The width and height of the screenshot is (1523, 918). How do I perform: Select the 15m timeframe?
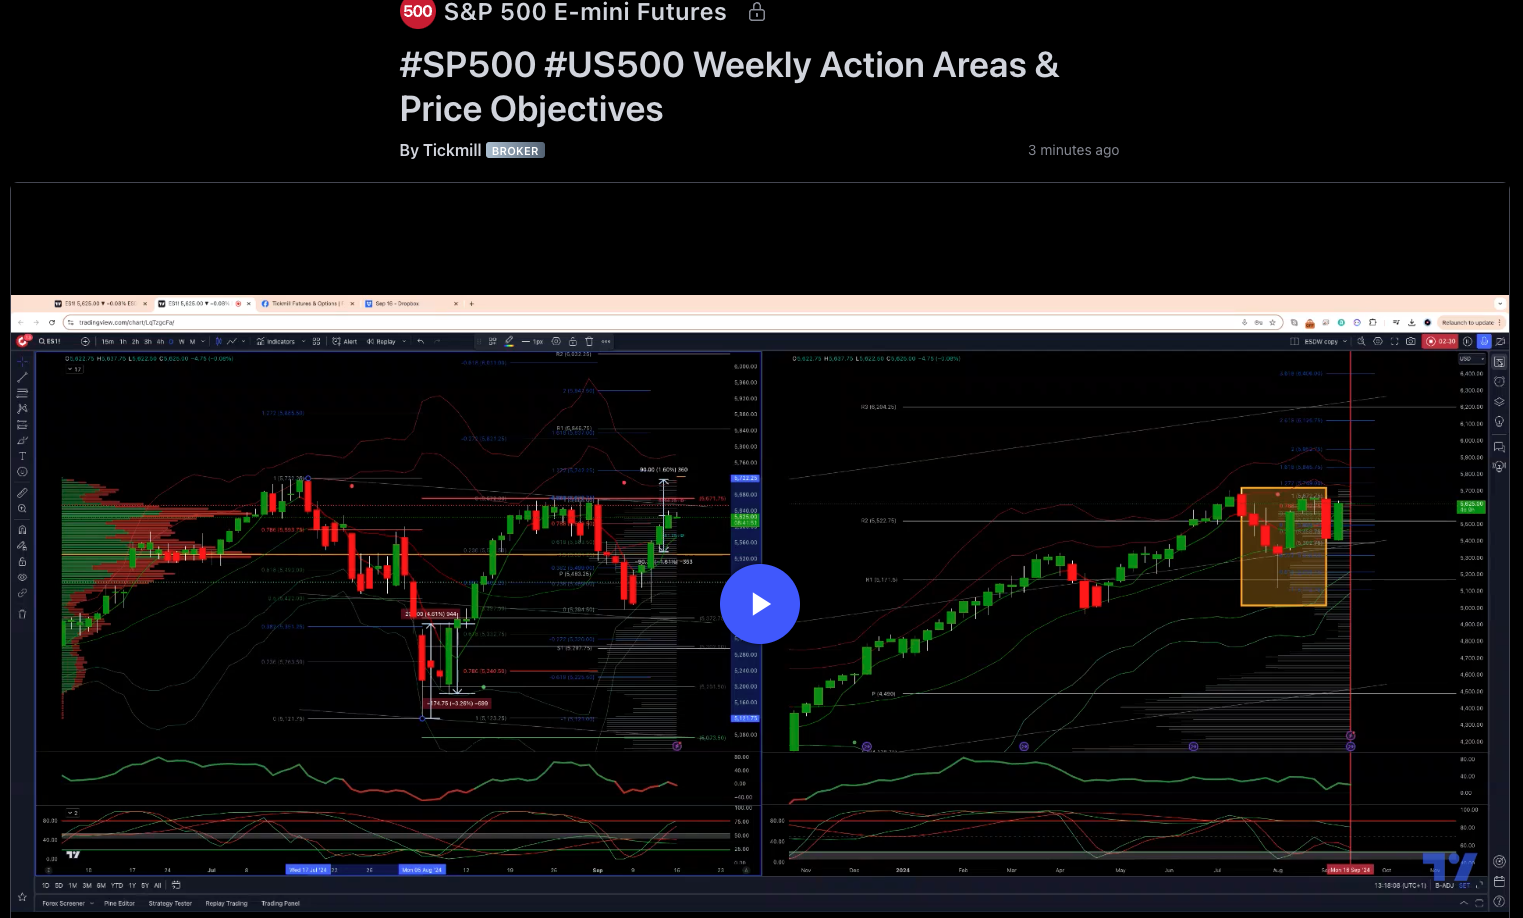click(108, 341)
